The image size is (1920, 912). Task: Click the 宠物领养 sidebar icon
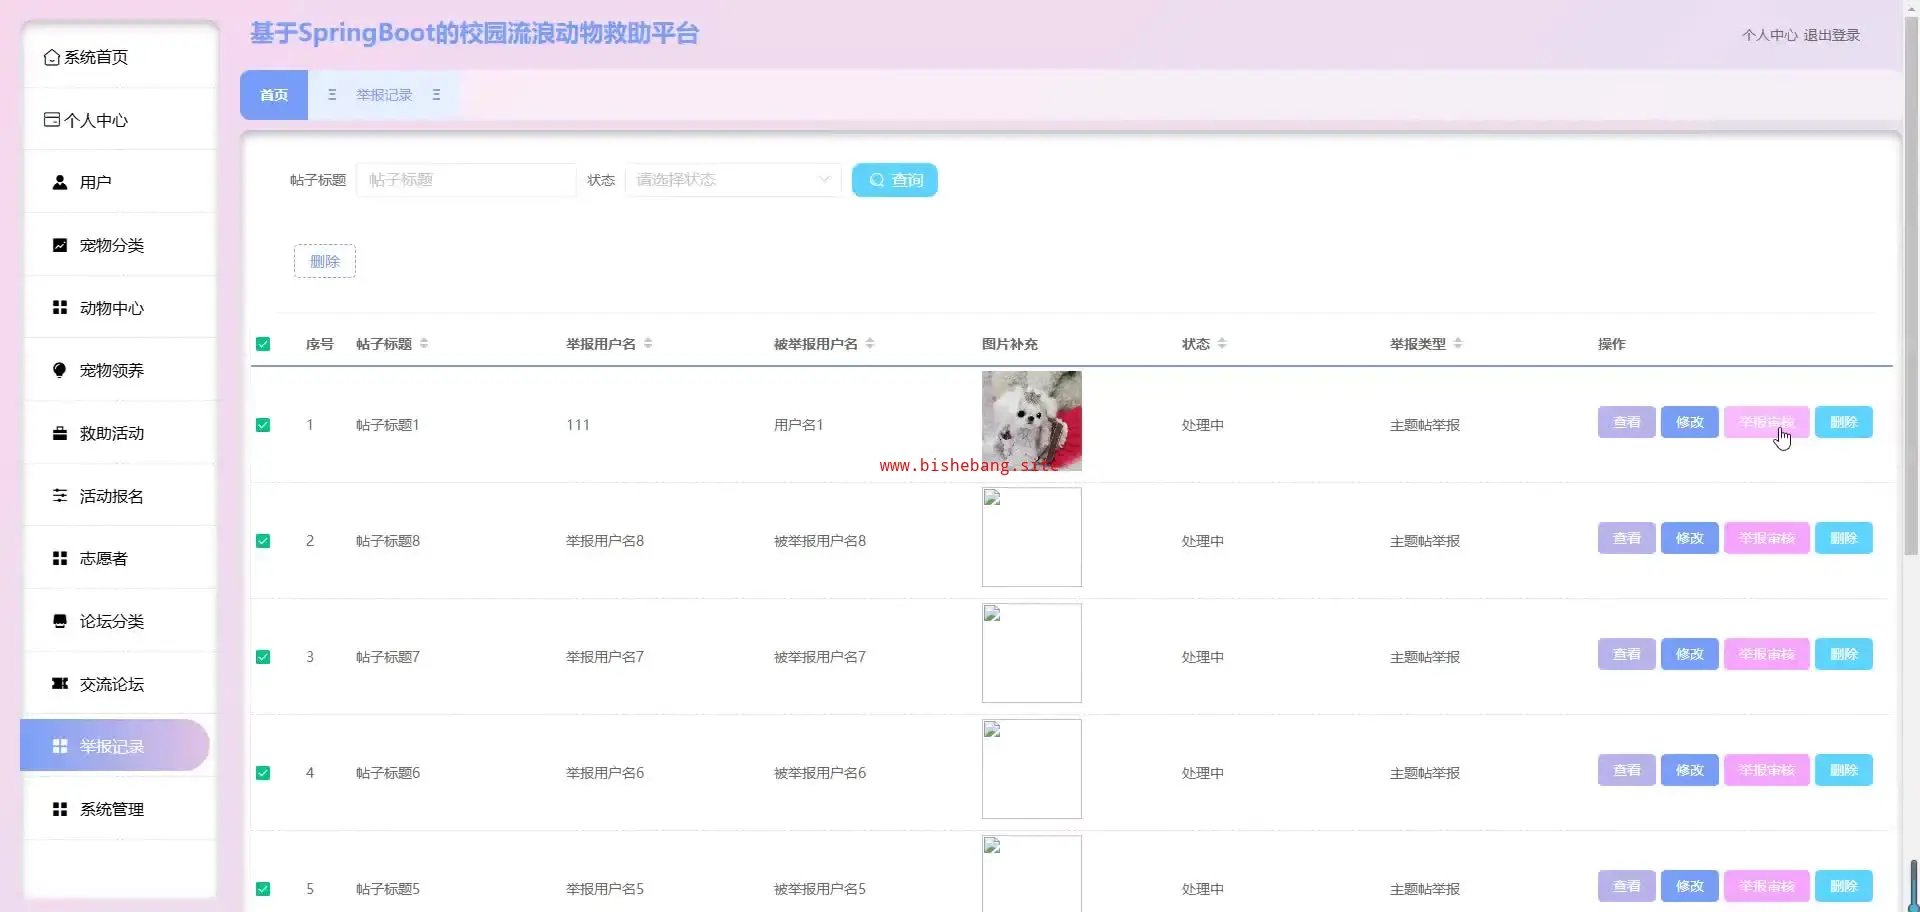[60, 370]
